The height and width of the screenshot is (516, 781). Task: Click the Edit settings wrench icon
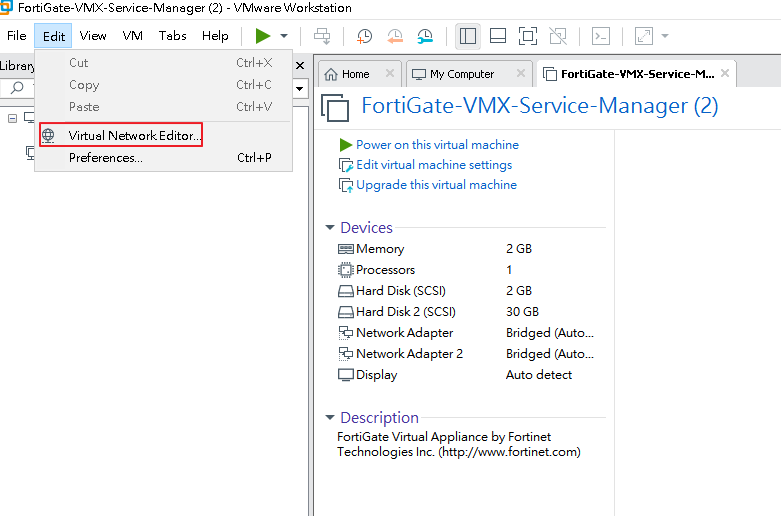pyautogui.click(x=346, y=165)
